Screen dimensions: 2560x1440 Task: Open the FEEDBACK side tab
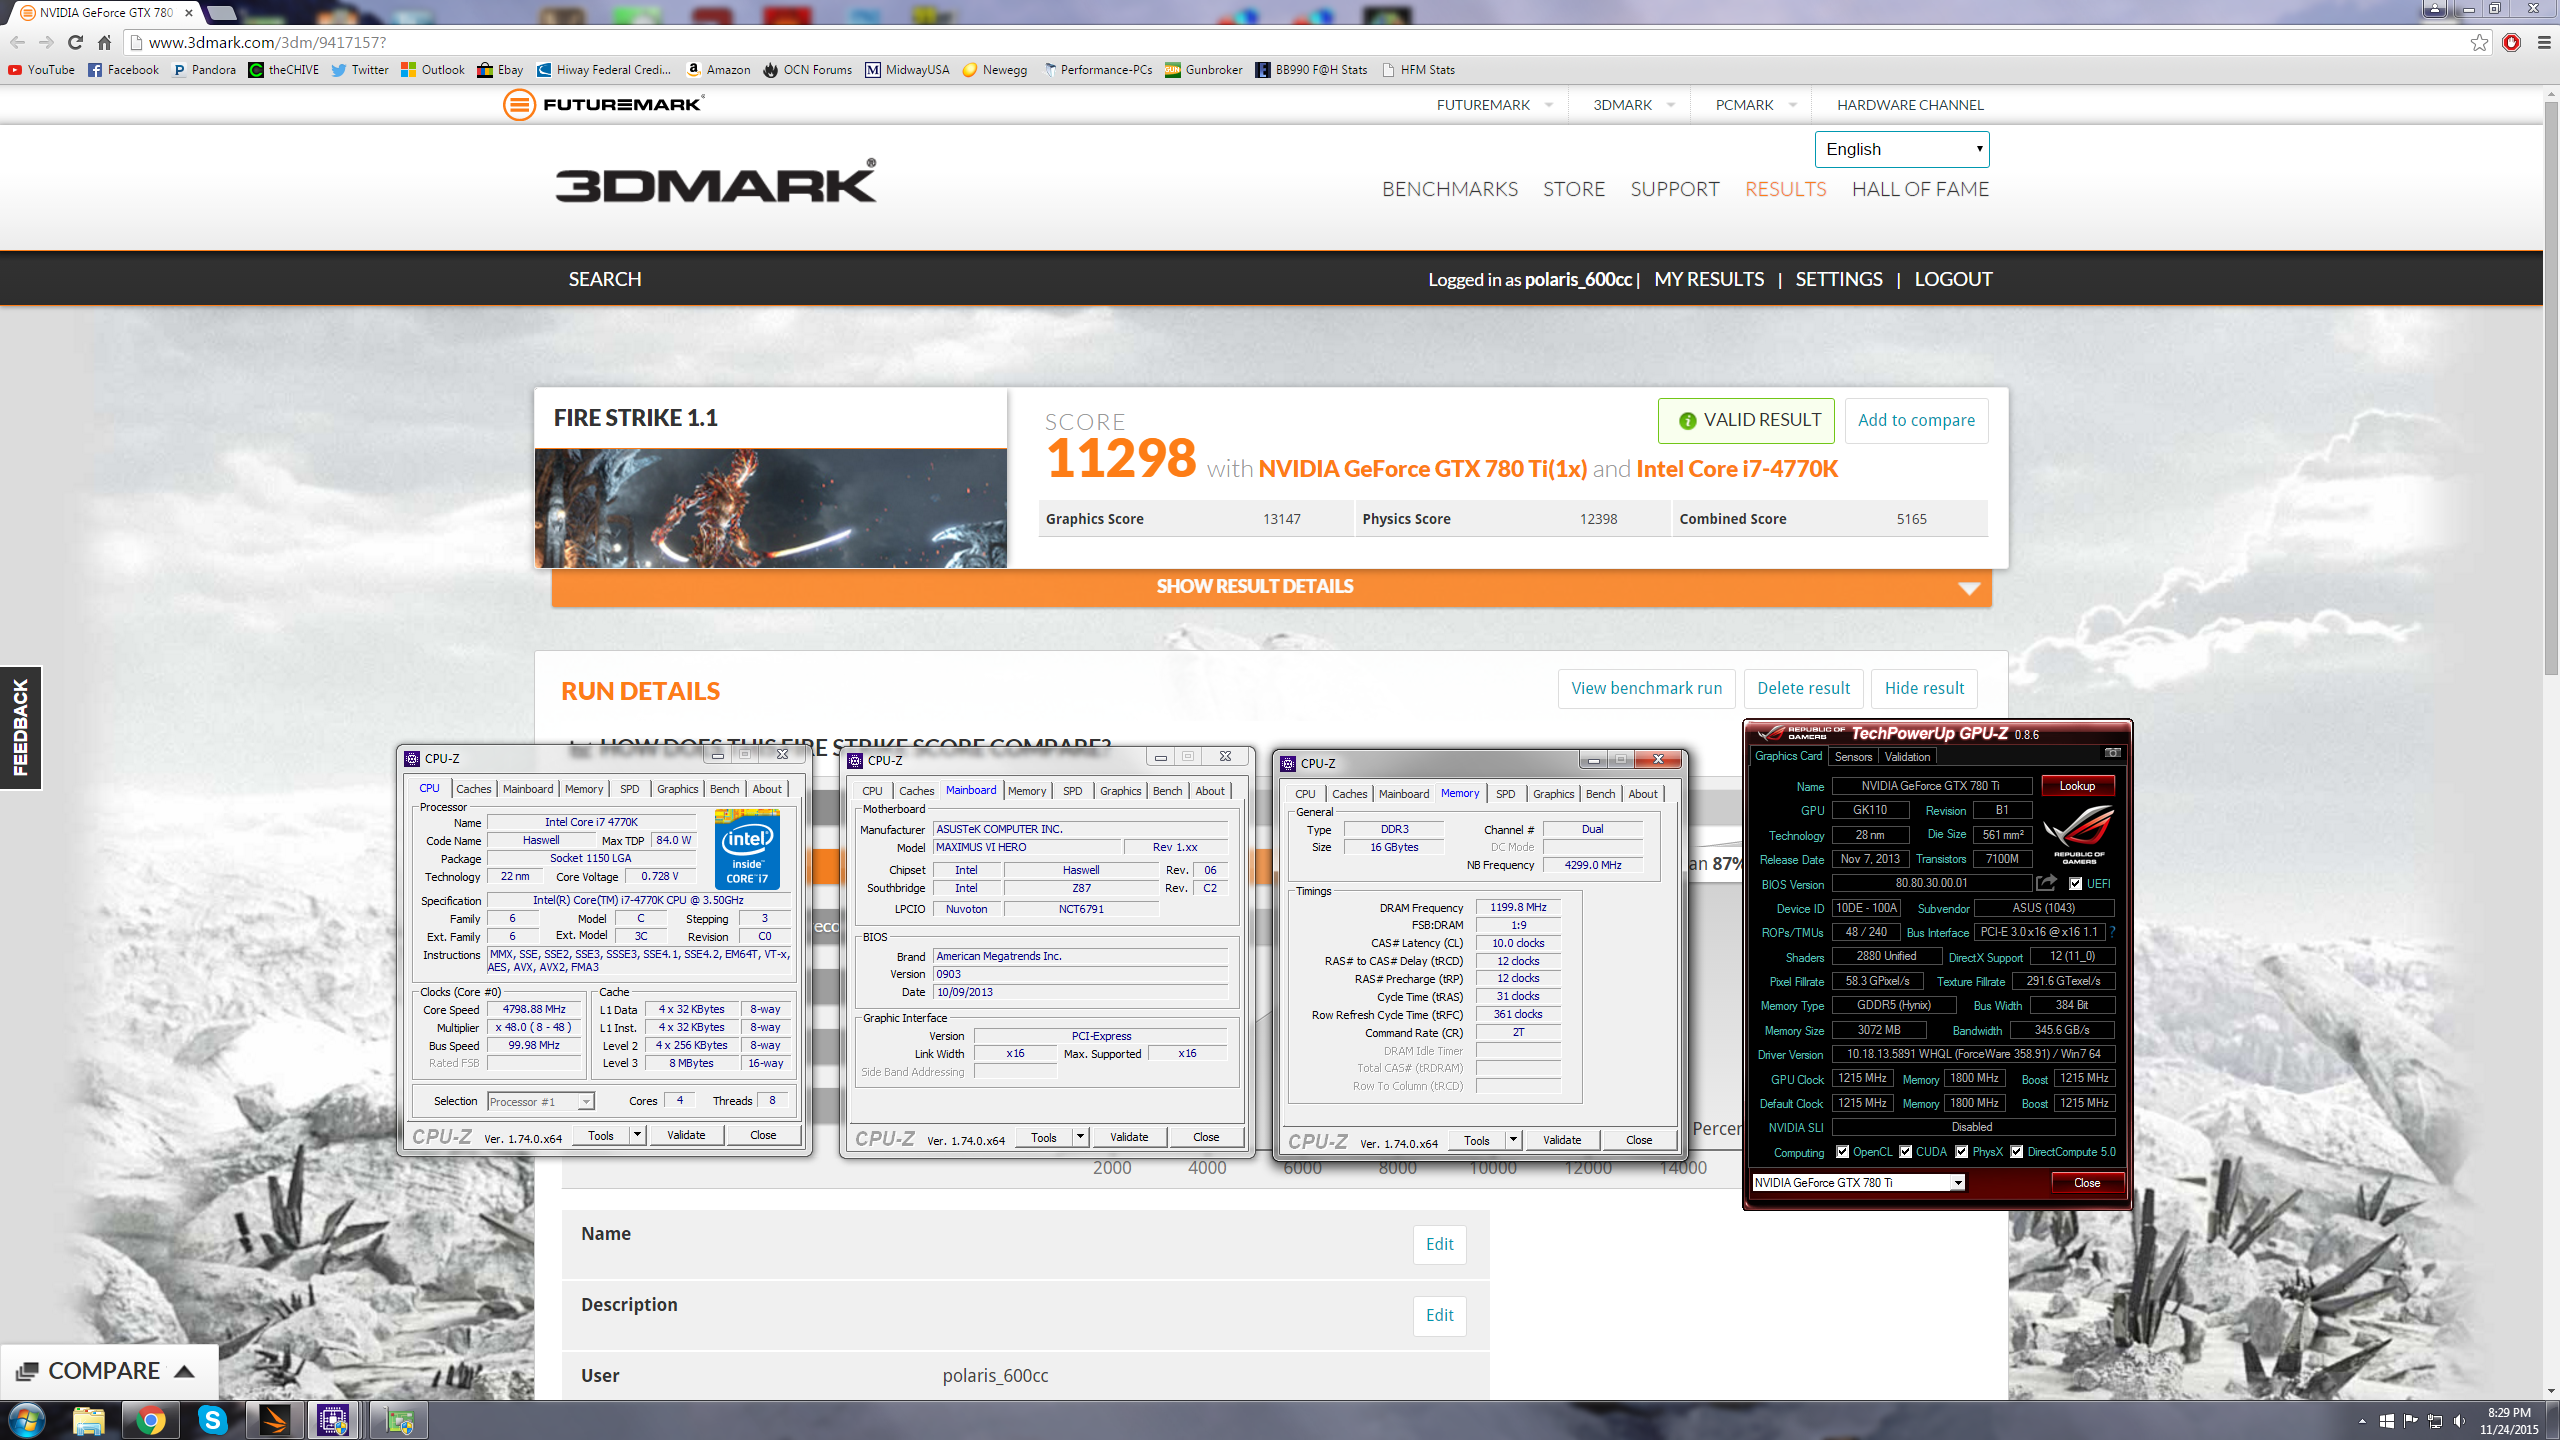click(20, 727)
